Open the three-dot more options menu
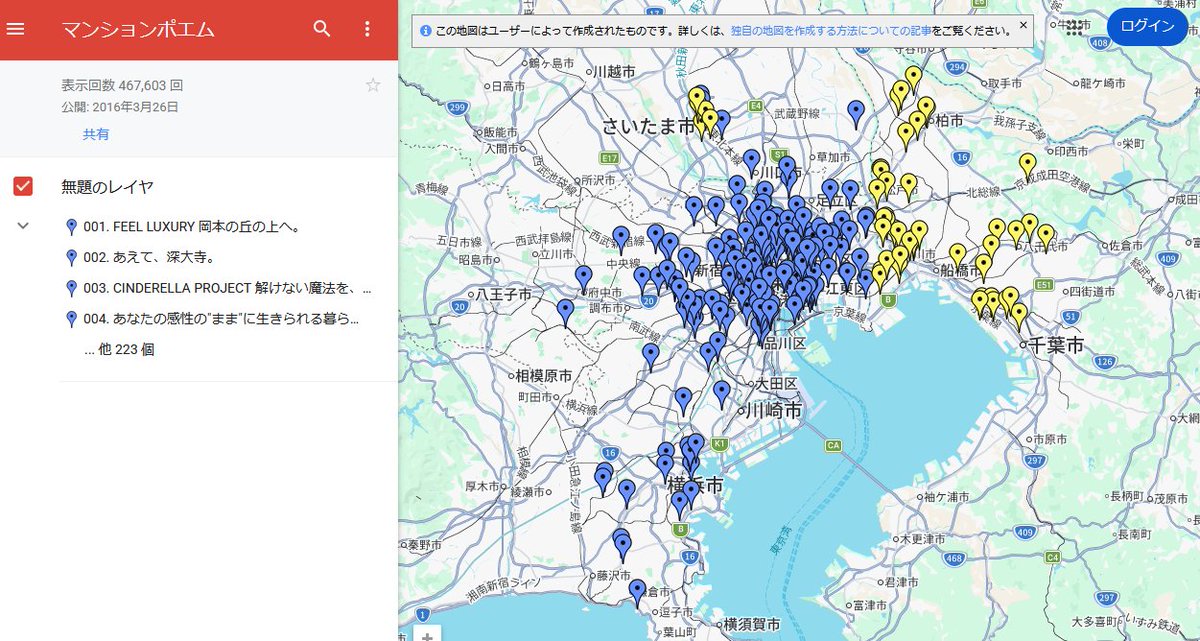This screenshot has width=1200, height=641. (x=367, y=28)
